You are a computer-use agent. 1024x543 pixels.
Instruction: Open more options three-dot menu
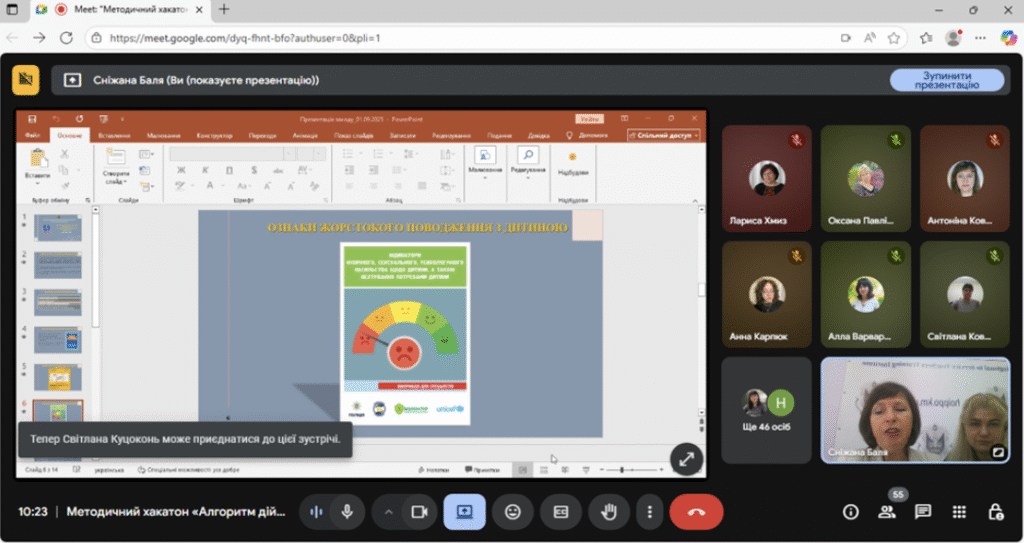pyautogui.click(x=649, y=512)
